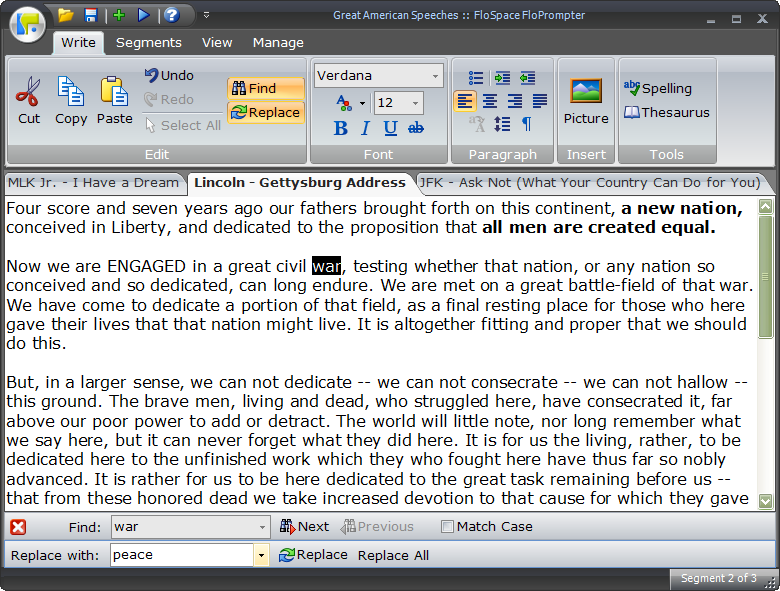Expand the Replace with dropdown arrow
The height and width of the screenshot is (591, 780).
261,555
